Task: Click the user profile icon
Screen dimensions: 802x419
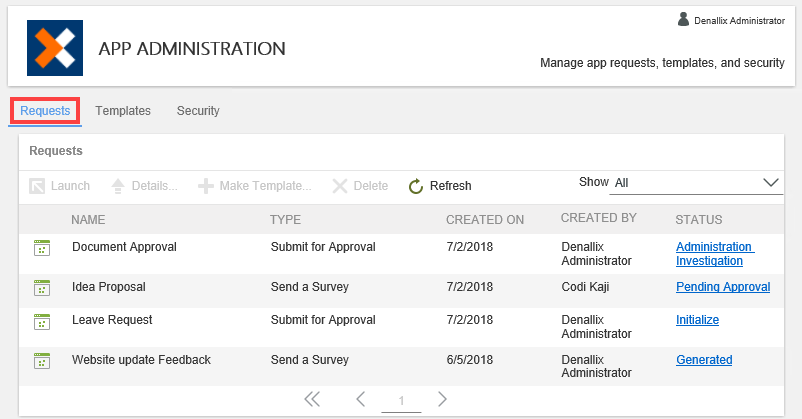Action: (683, 19)
